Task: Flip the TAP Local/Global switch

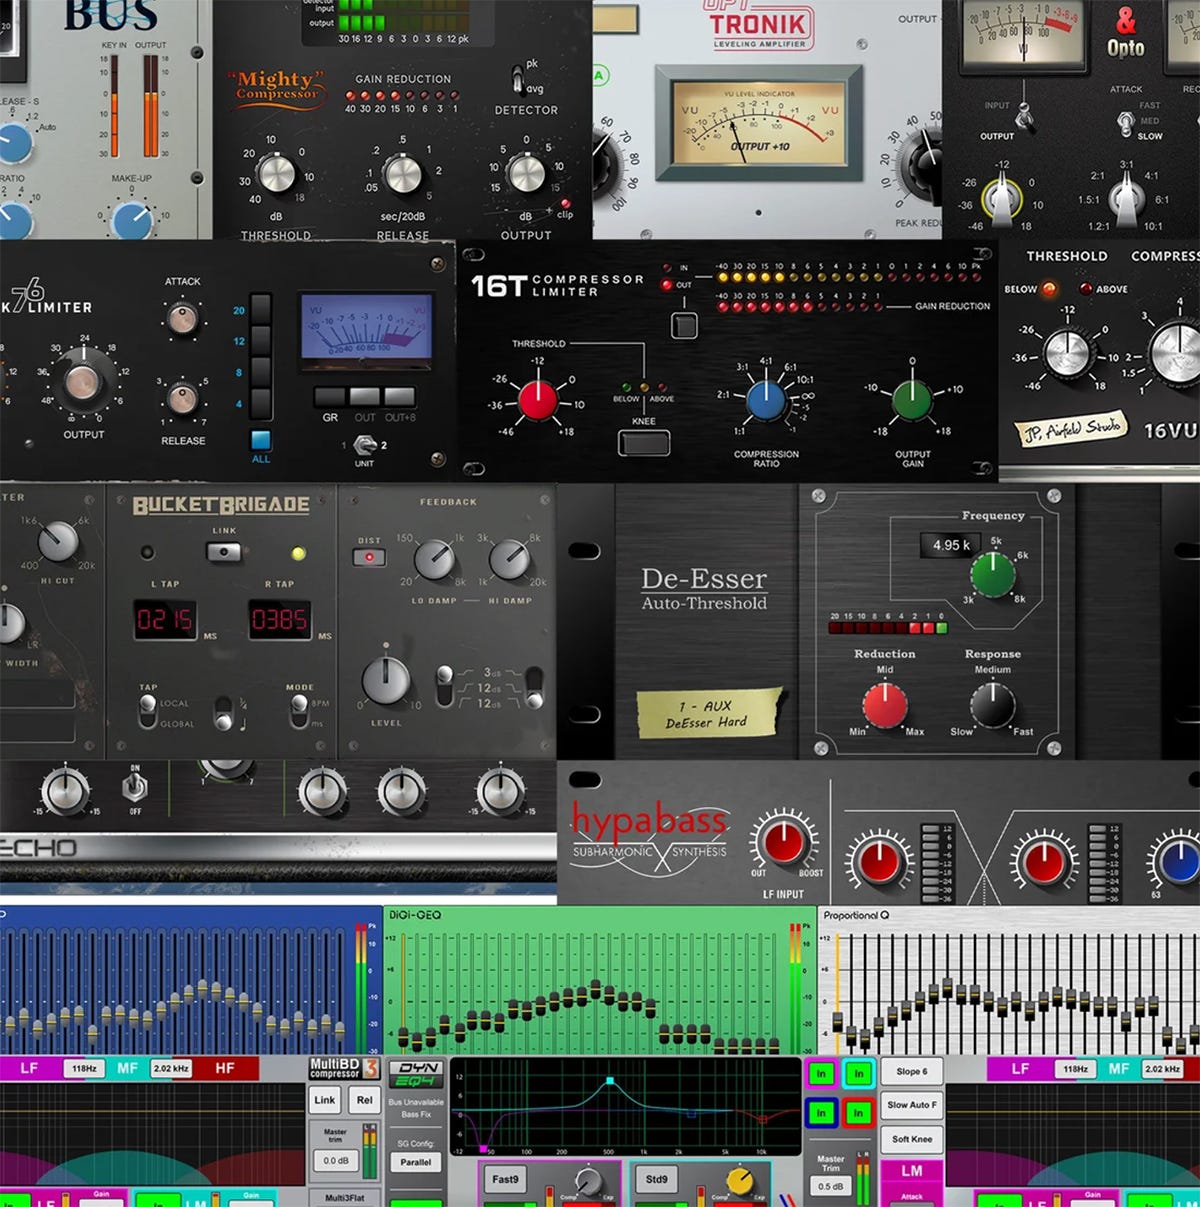Action: pos(147,711)
